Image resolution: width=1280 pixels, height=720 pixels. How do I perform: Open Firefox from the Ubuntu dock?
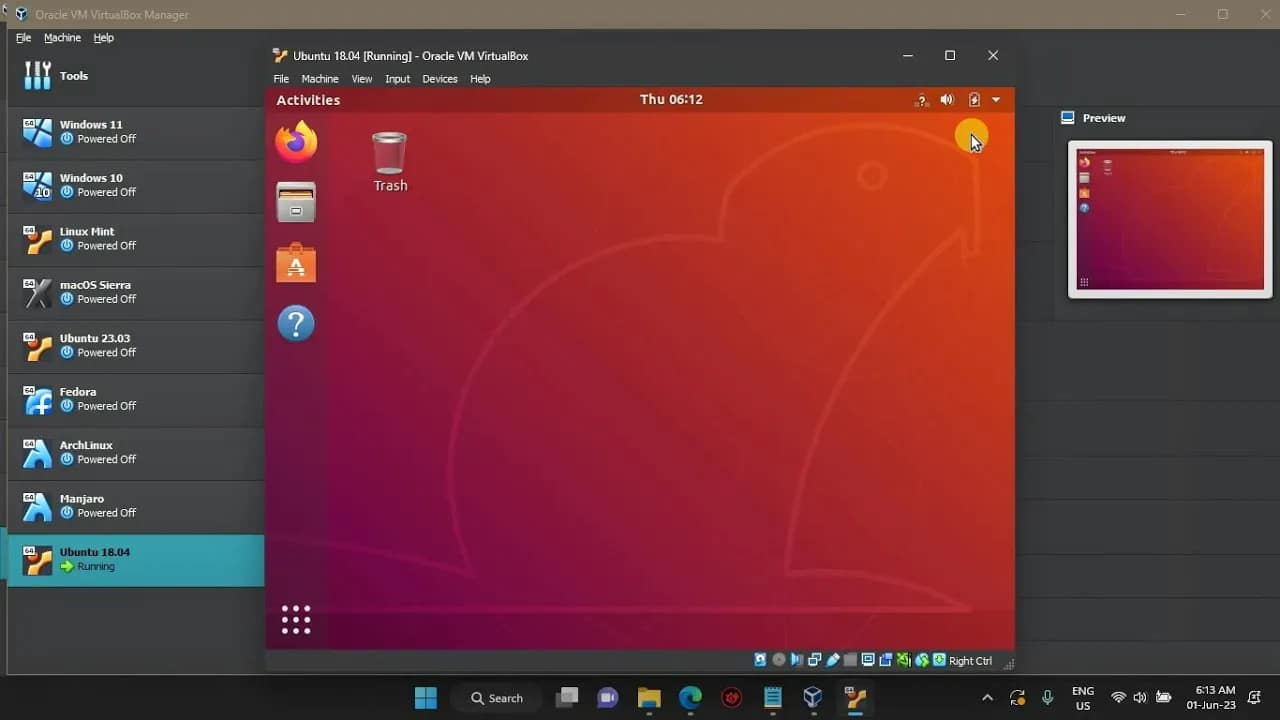coord(296,141)
